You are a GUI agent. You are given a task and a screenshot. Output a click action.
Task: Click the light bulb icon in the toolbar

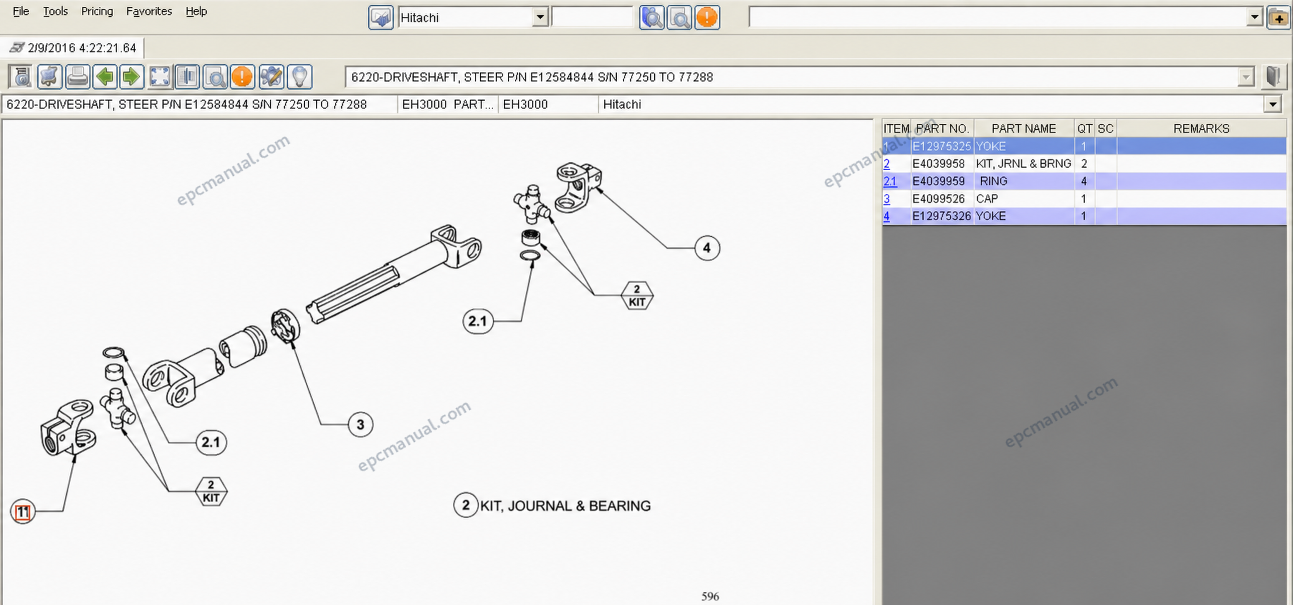point(299,77)
